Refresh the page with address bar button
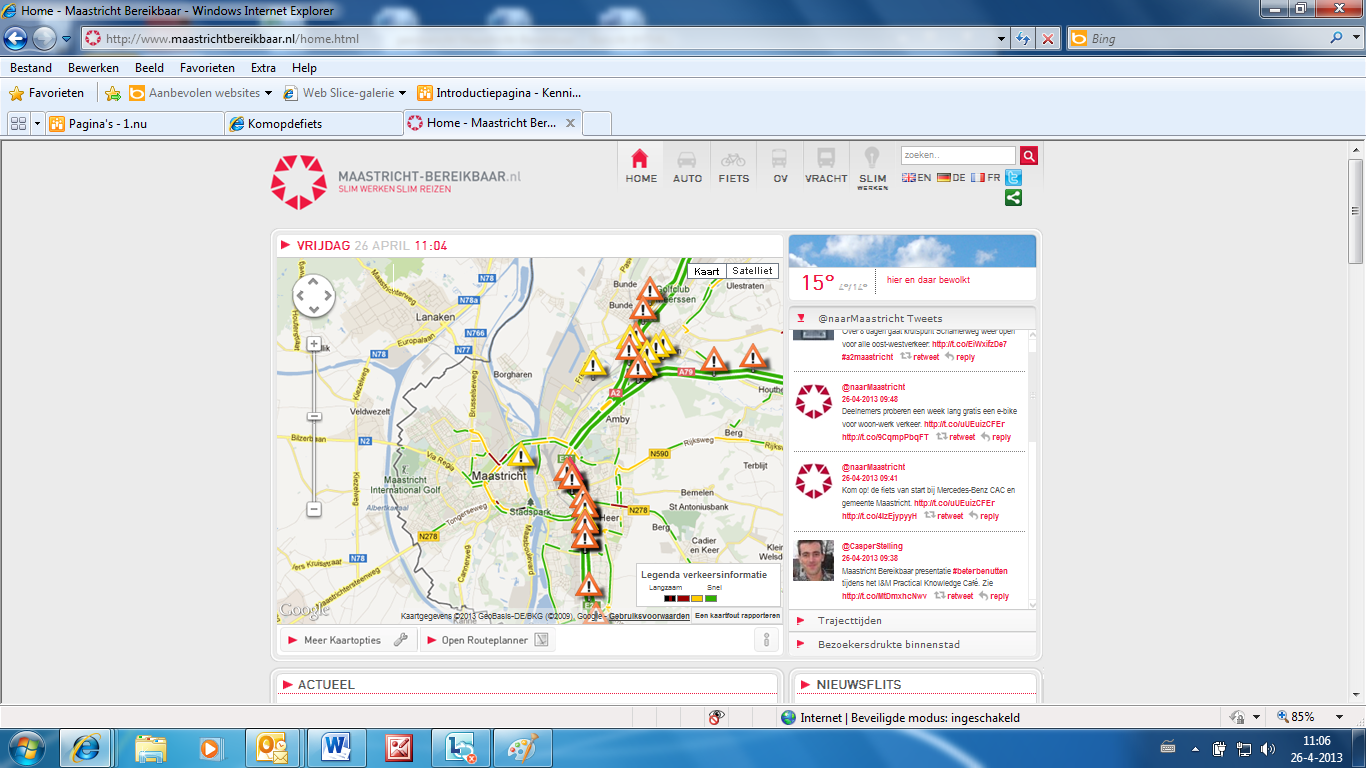The image size is (1366, 768). (x=1023, y=39)
